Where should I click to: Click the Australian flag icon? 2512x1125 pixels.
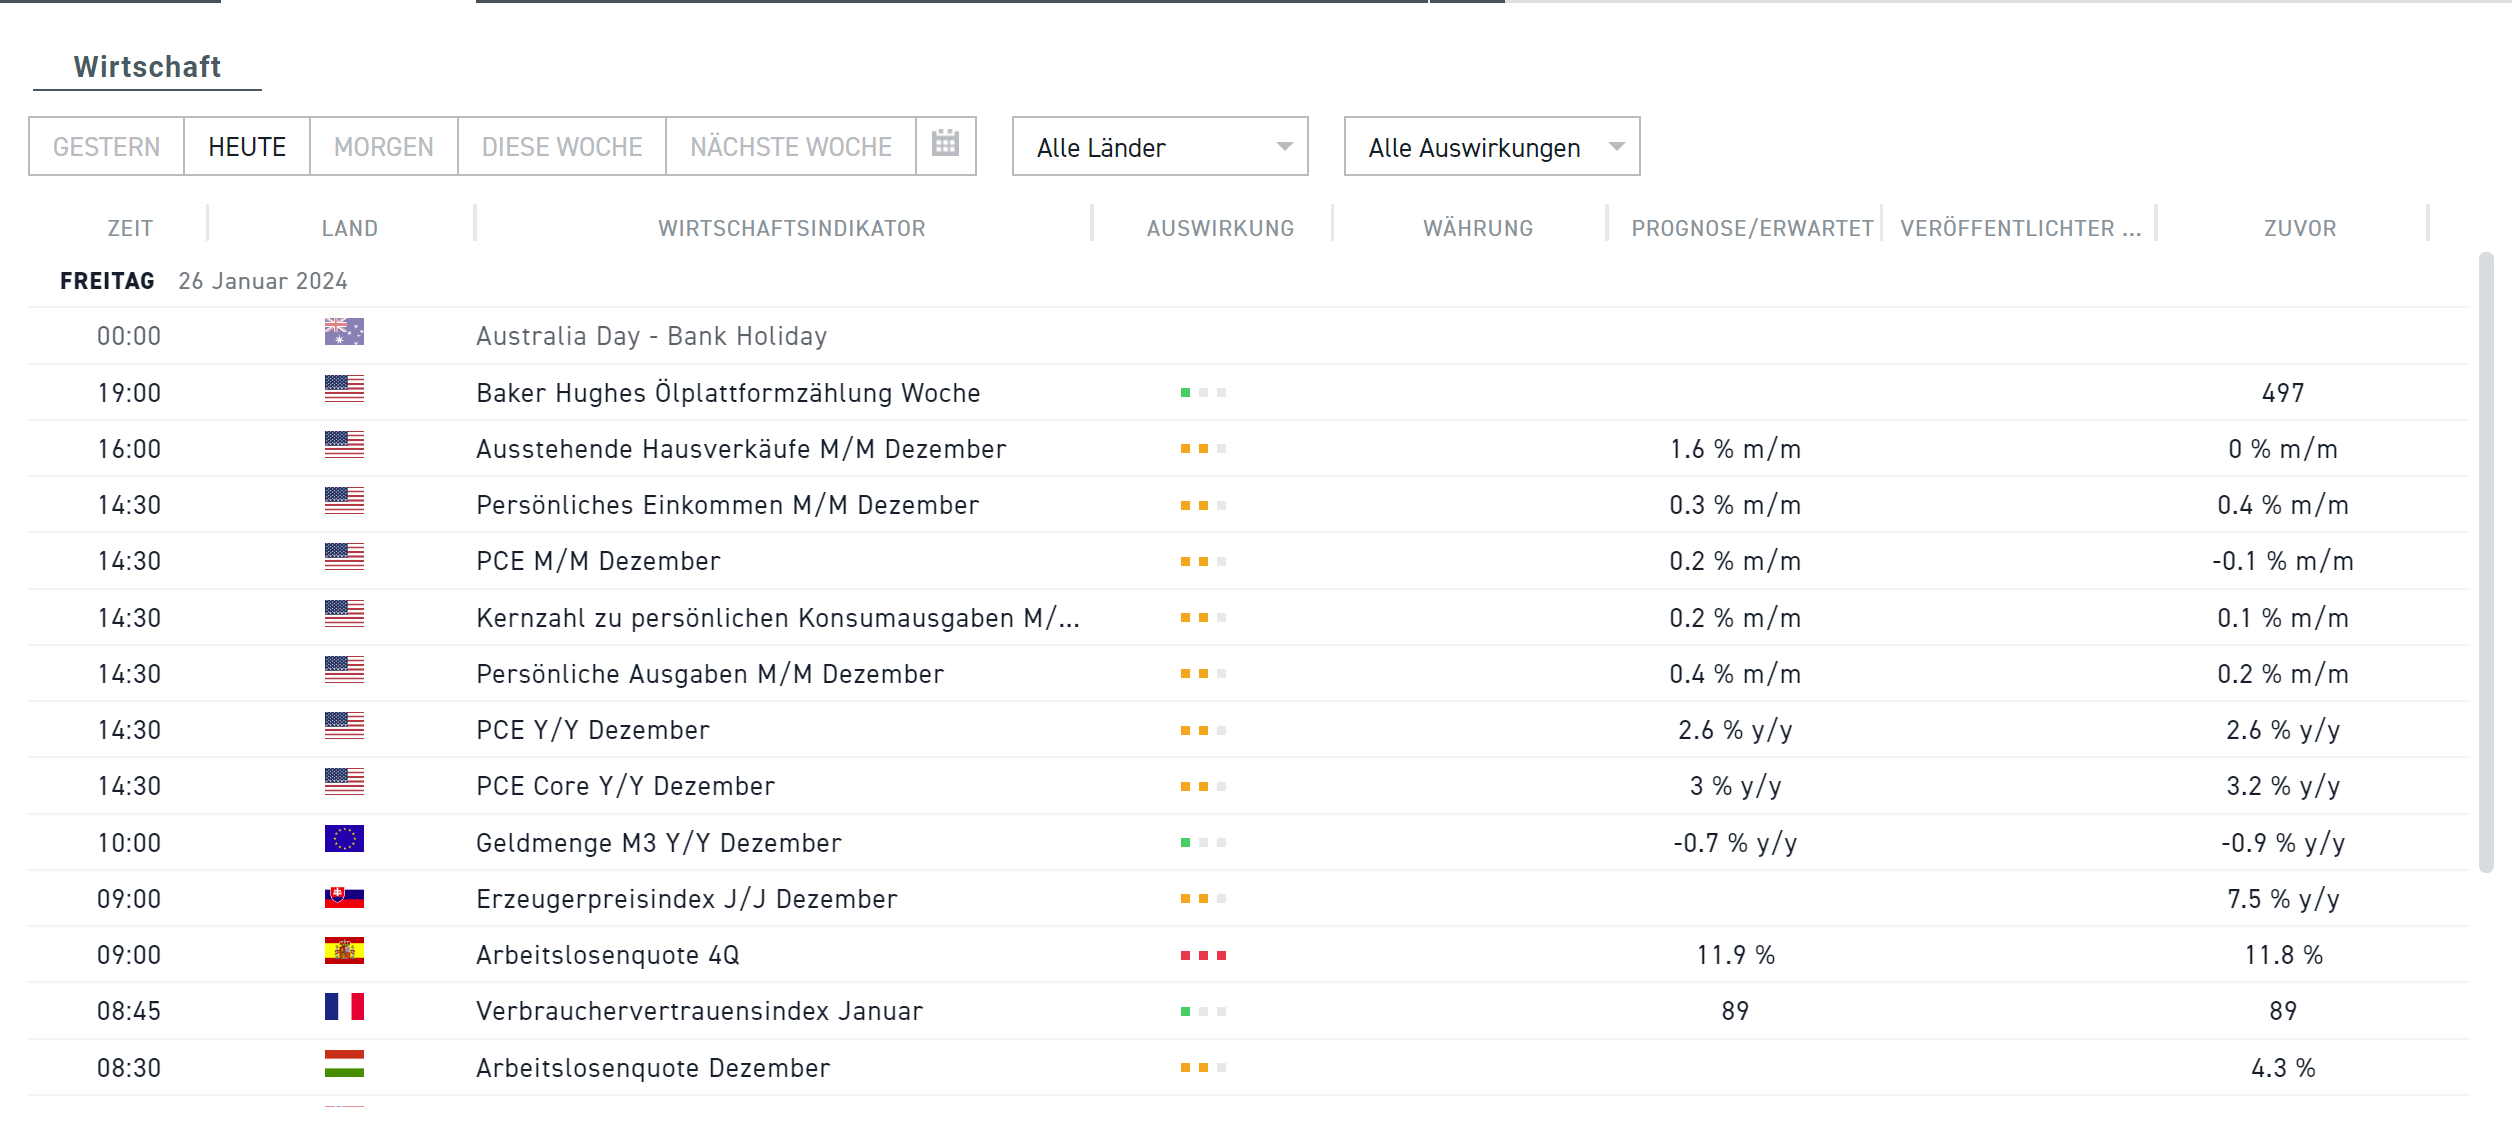[x=344, y=332]
